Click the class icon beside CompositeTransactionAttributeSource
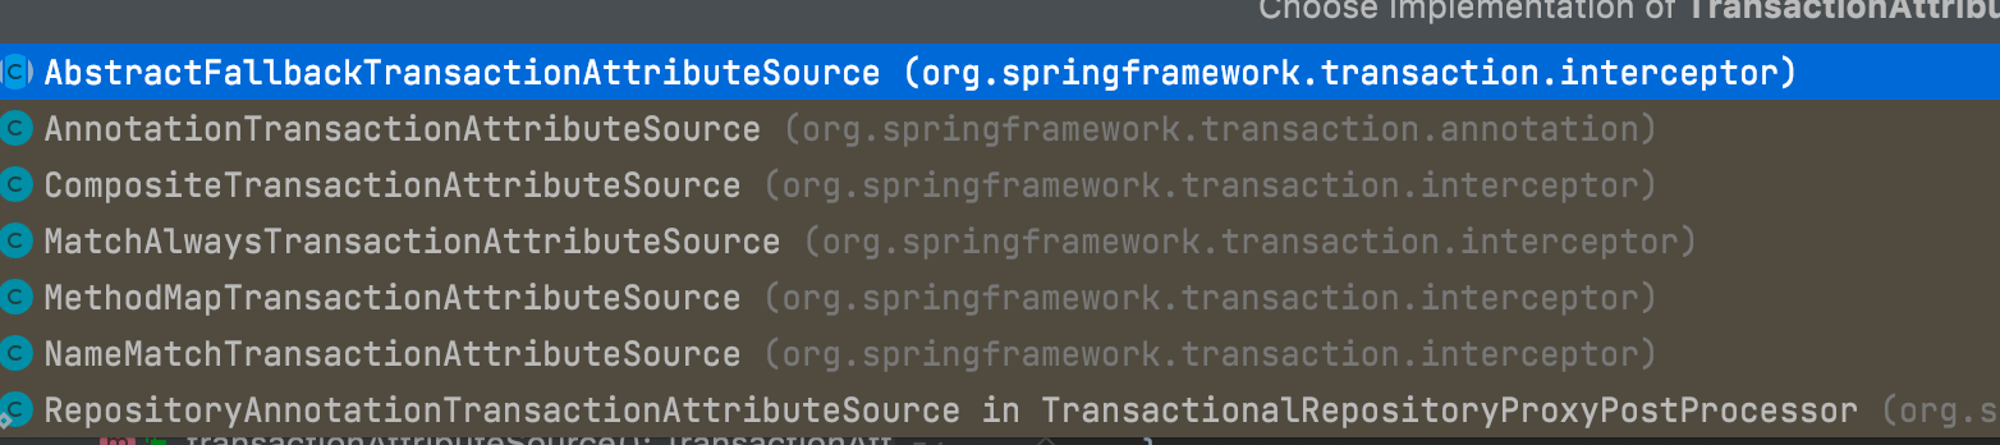This screenshot has height=445, width=2000. 16,185
